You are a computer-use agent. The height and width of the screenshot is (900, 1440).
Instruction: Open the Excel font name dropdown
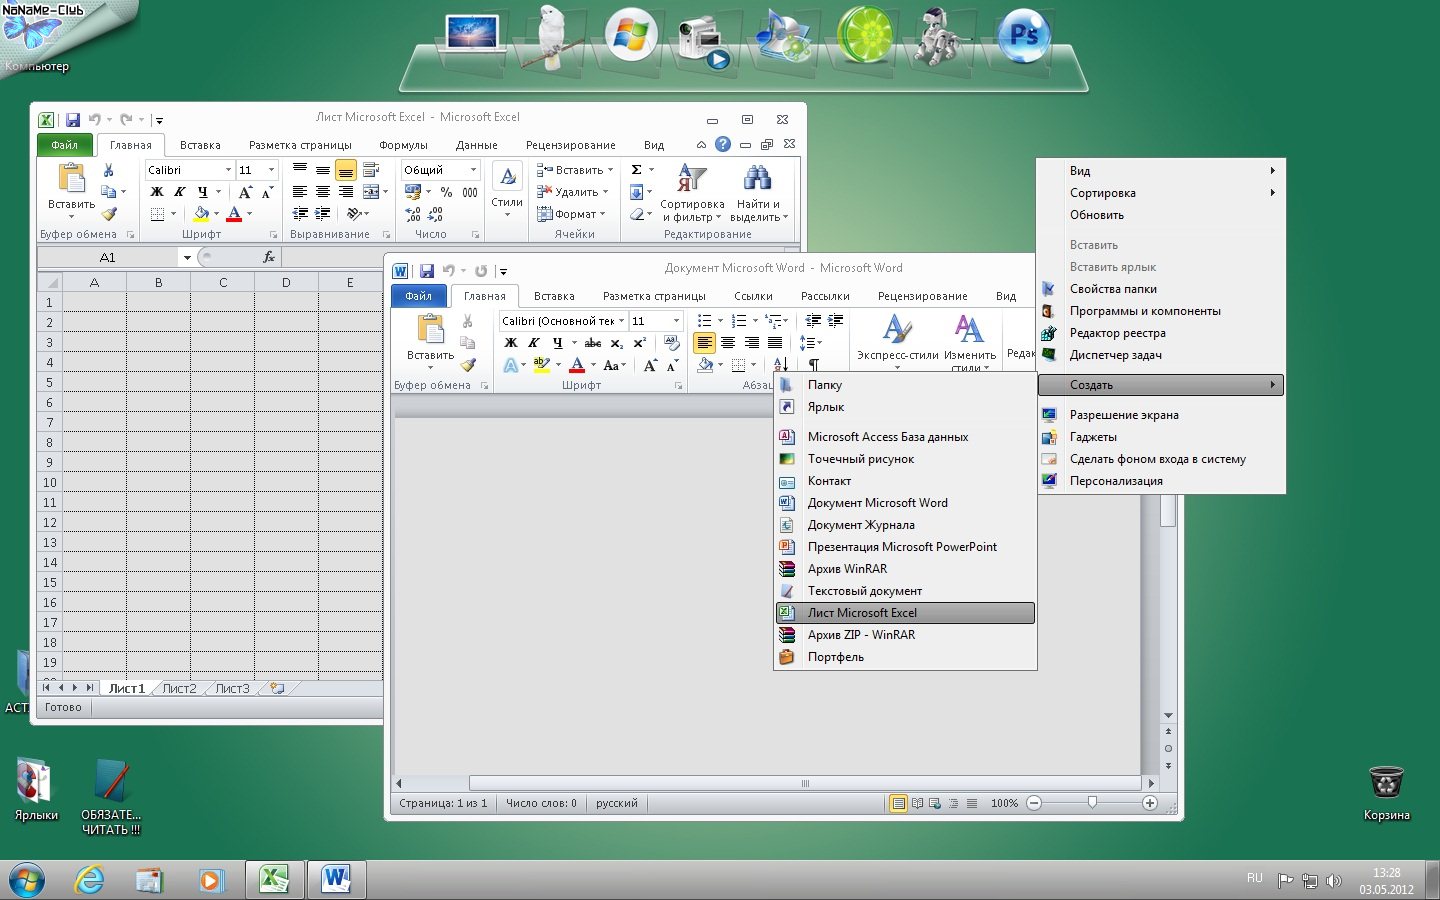pos(228,170)
